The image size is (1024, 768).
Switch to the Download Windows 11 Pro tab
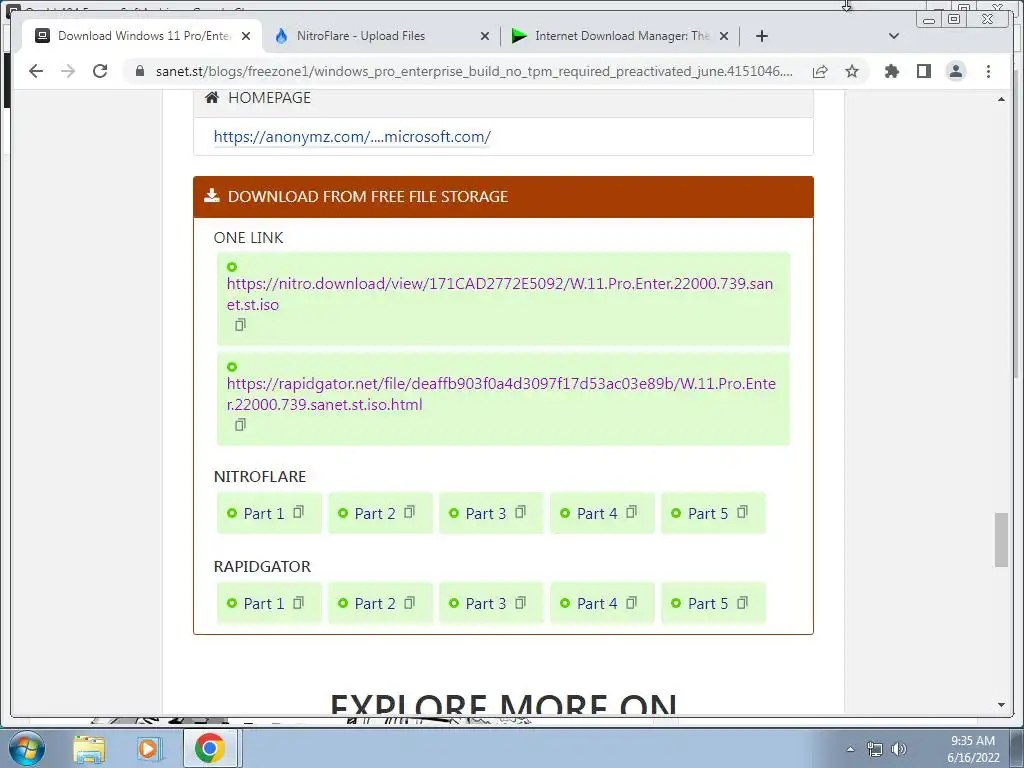click(x=142, y=36)
